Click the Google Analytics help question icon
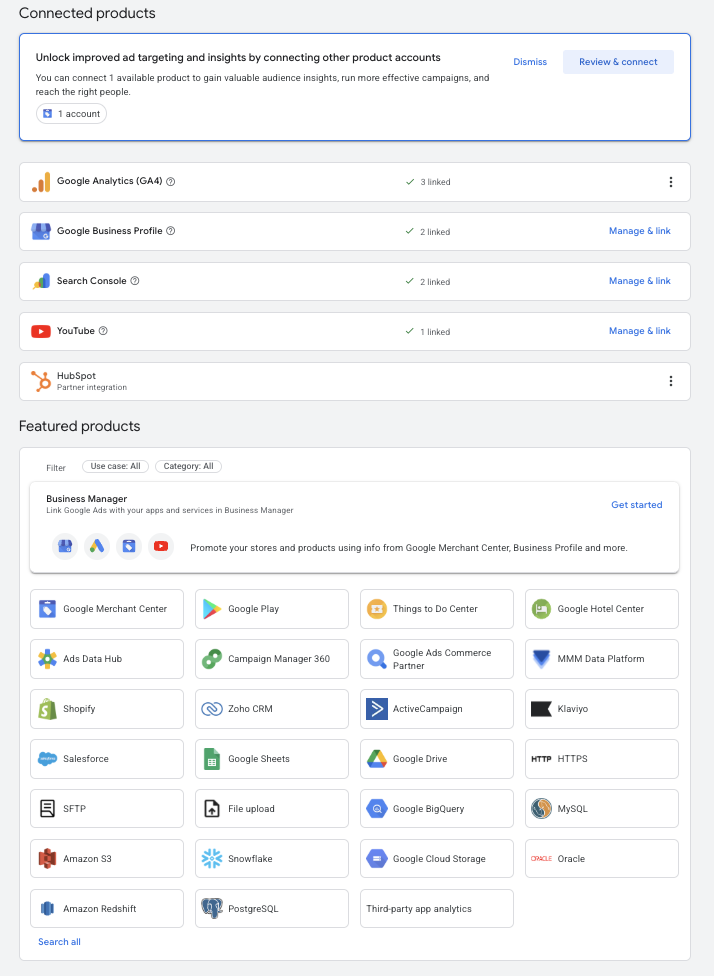Screen dimensions: 714x976 click(171, 182)
